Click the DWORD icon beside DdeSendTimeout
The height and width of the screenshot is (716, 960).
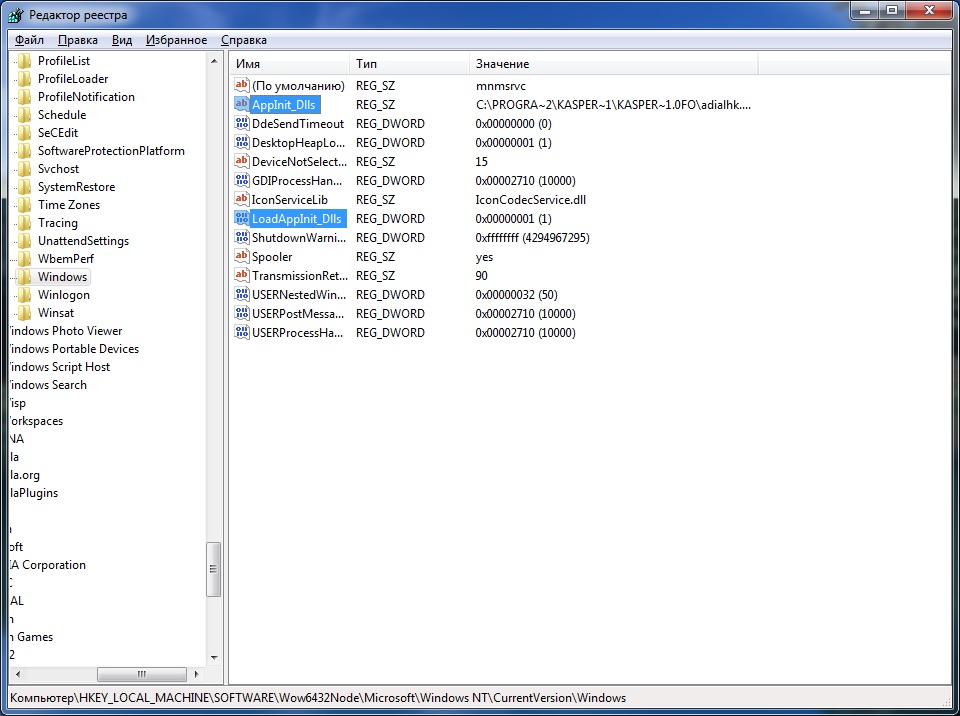[x=242, y=123]
